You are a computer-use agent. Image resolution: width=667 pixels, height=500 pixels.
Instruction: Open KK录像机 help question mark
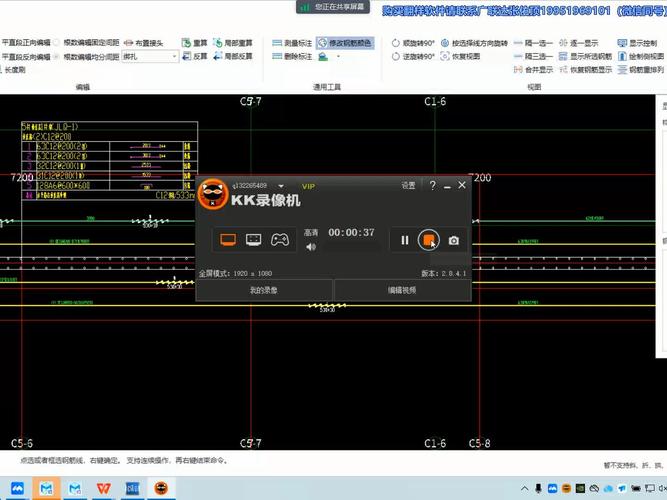[433, 185]
